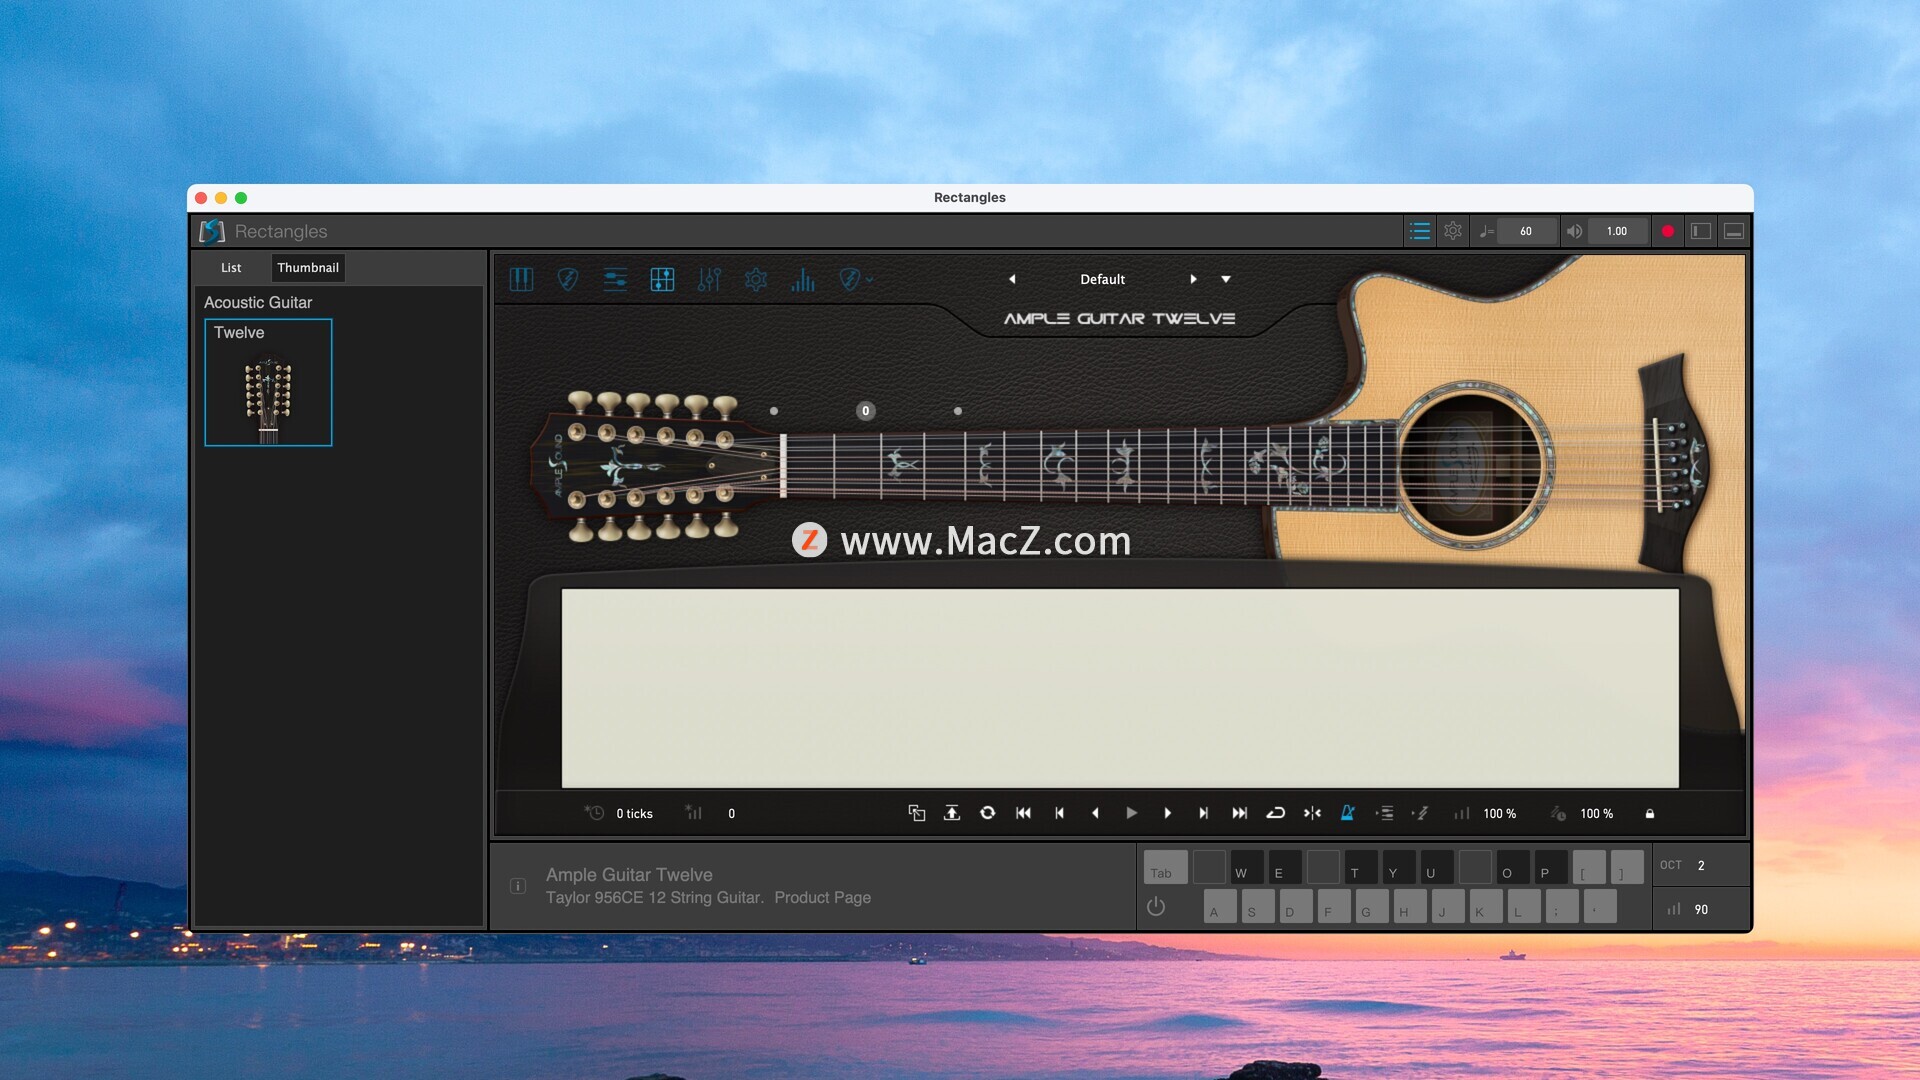Adjust the second 100 % speed value
1920x1080 pixels.
click(1596, 814)
